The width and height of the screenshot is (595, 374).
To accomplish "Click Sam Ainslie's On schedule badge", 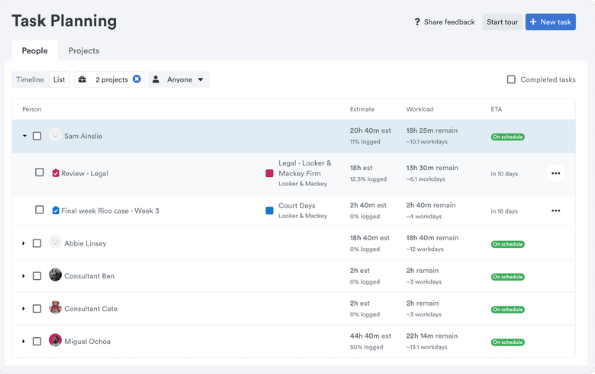I will [x=508, y=137].
